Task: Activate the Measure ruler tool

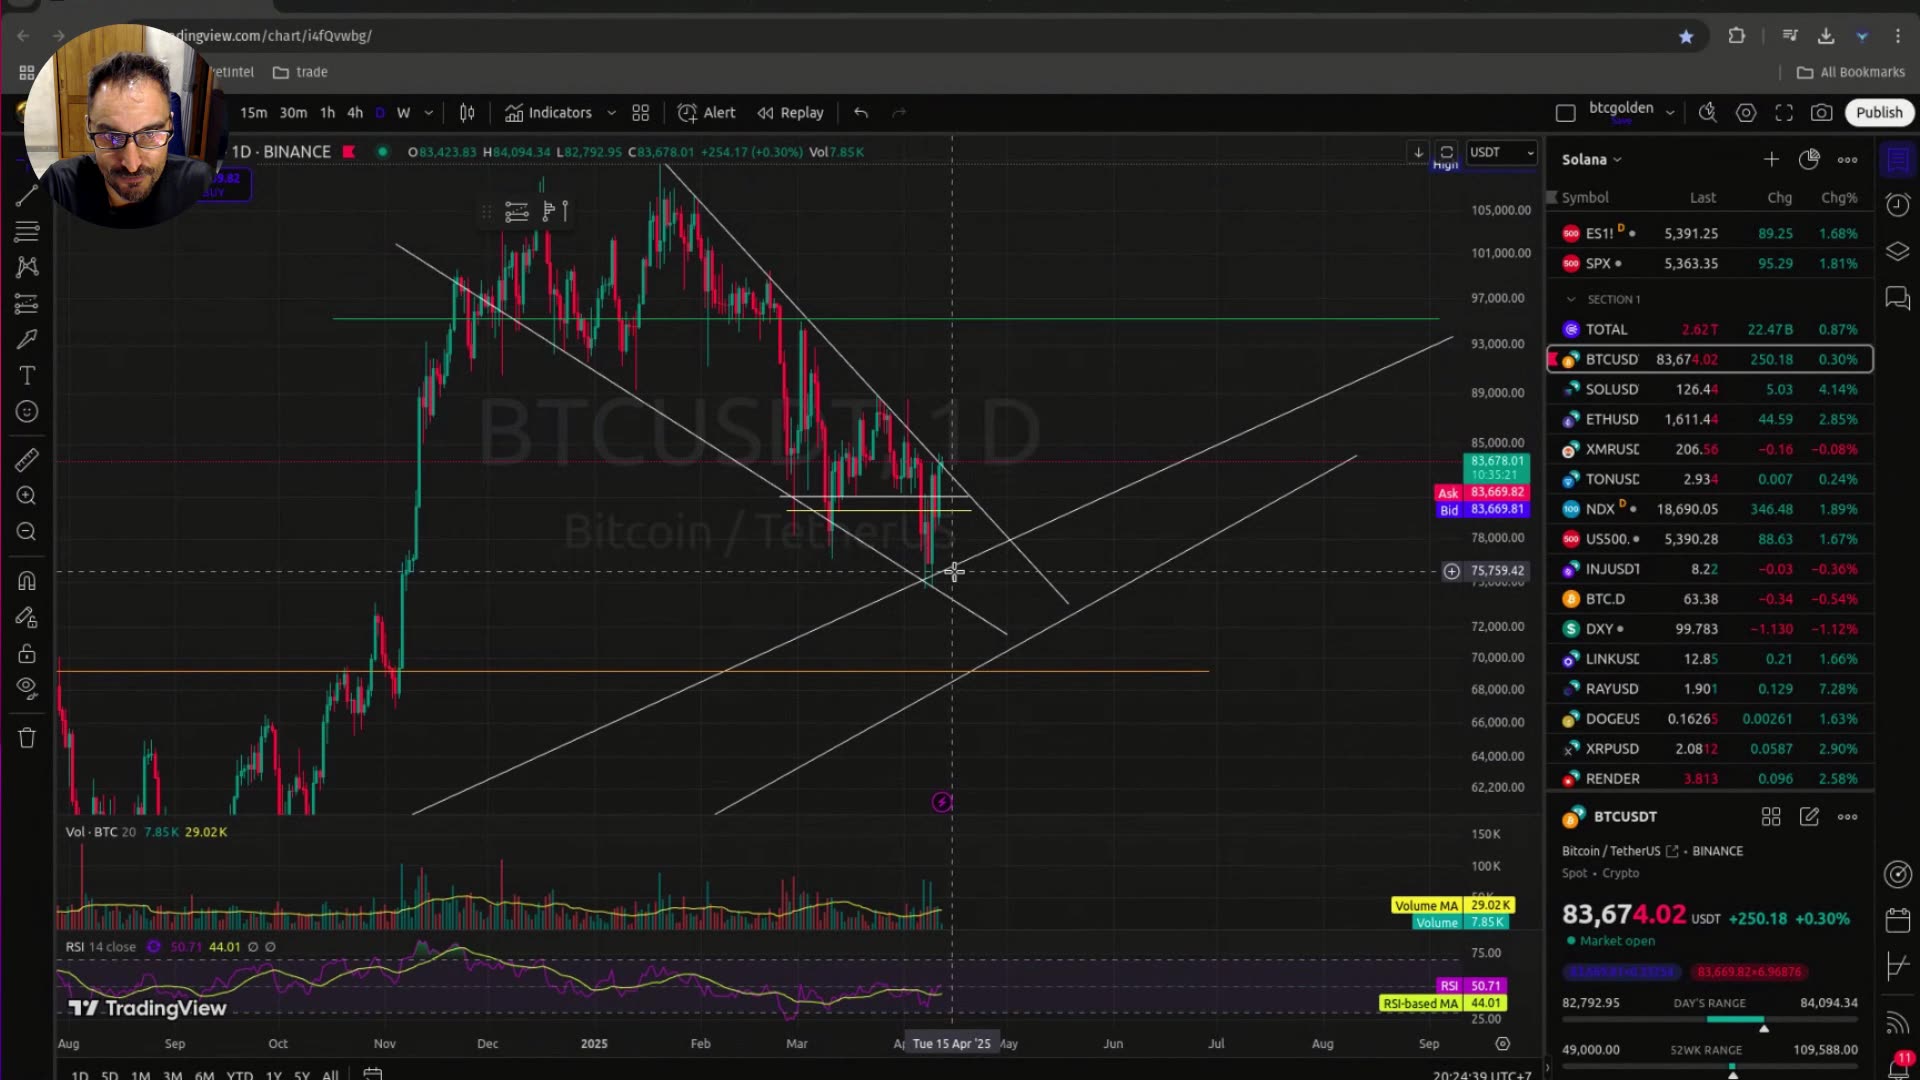Action: pyautogui.click(x=26, y=460)
